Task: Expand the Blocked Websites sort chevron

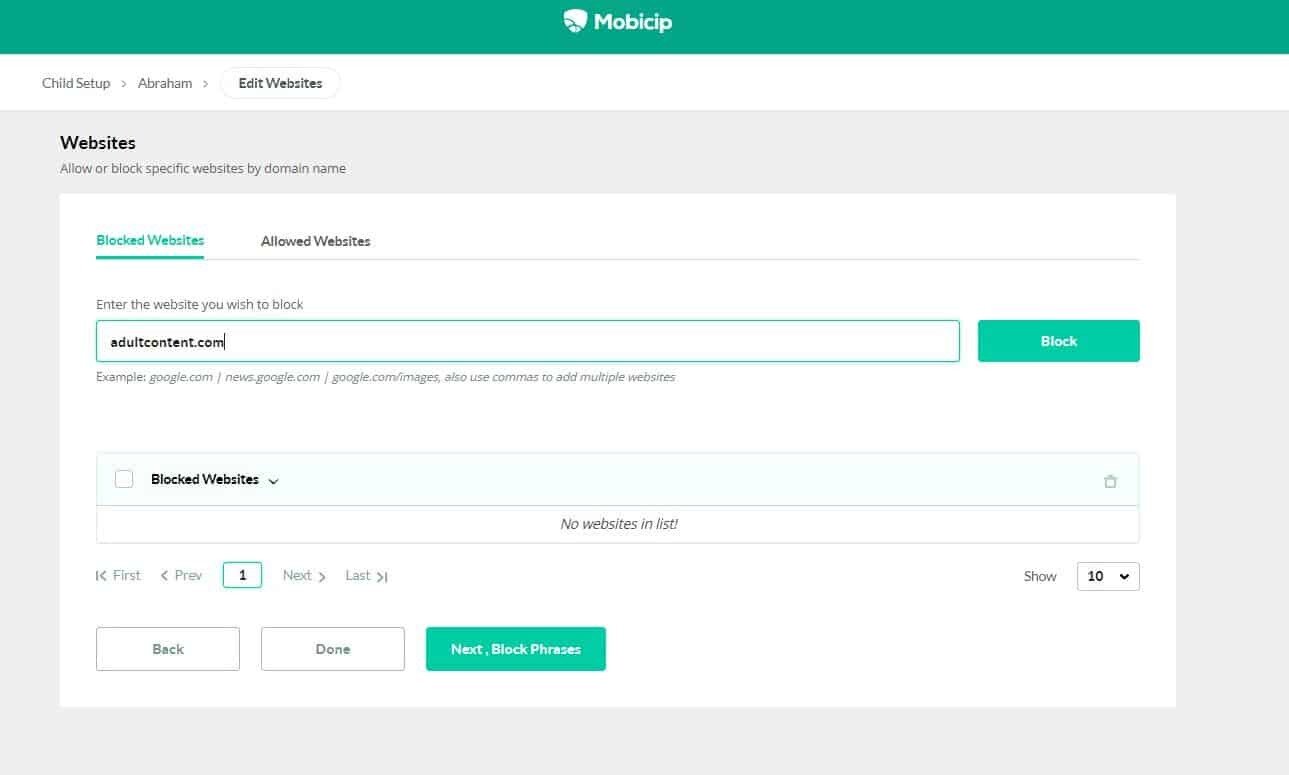Action: click(x=274, y=481)
